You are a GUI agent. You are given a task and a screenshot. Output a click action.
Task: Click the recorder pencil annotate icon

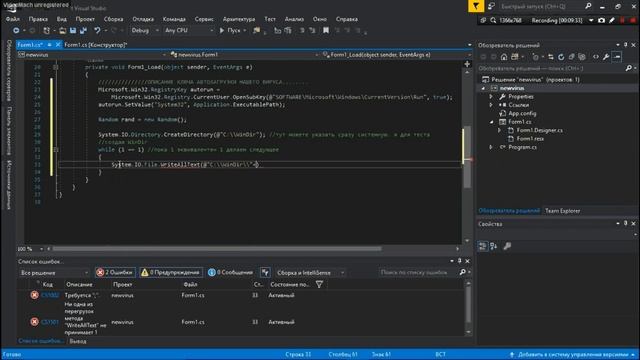[x=612, y=20]
